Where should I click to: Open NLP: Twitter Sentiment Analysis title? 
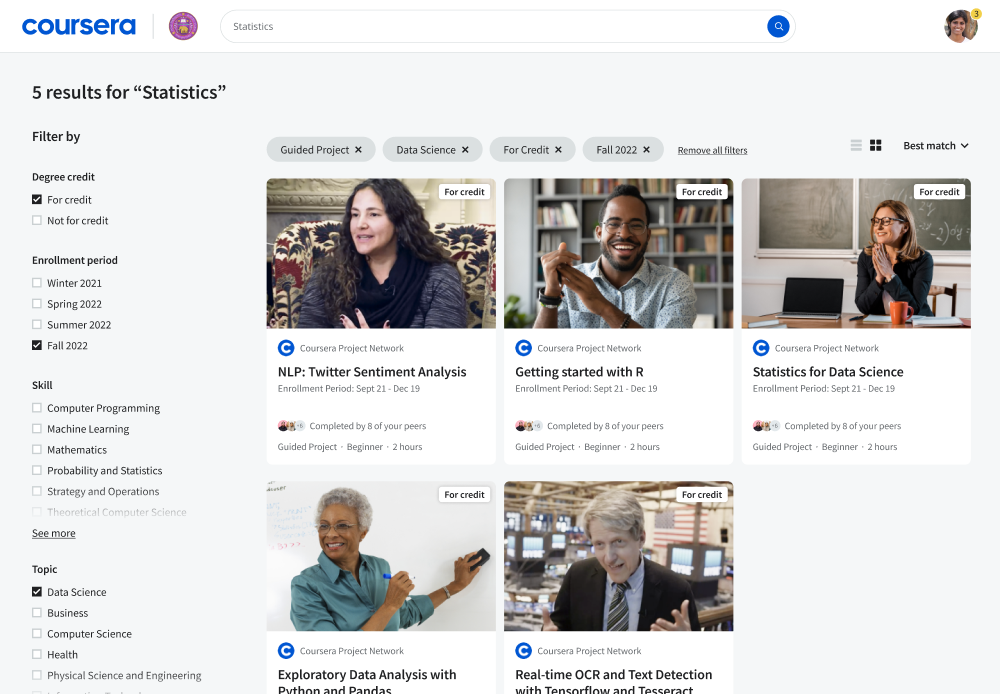[372, 371]
